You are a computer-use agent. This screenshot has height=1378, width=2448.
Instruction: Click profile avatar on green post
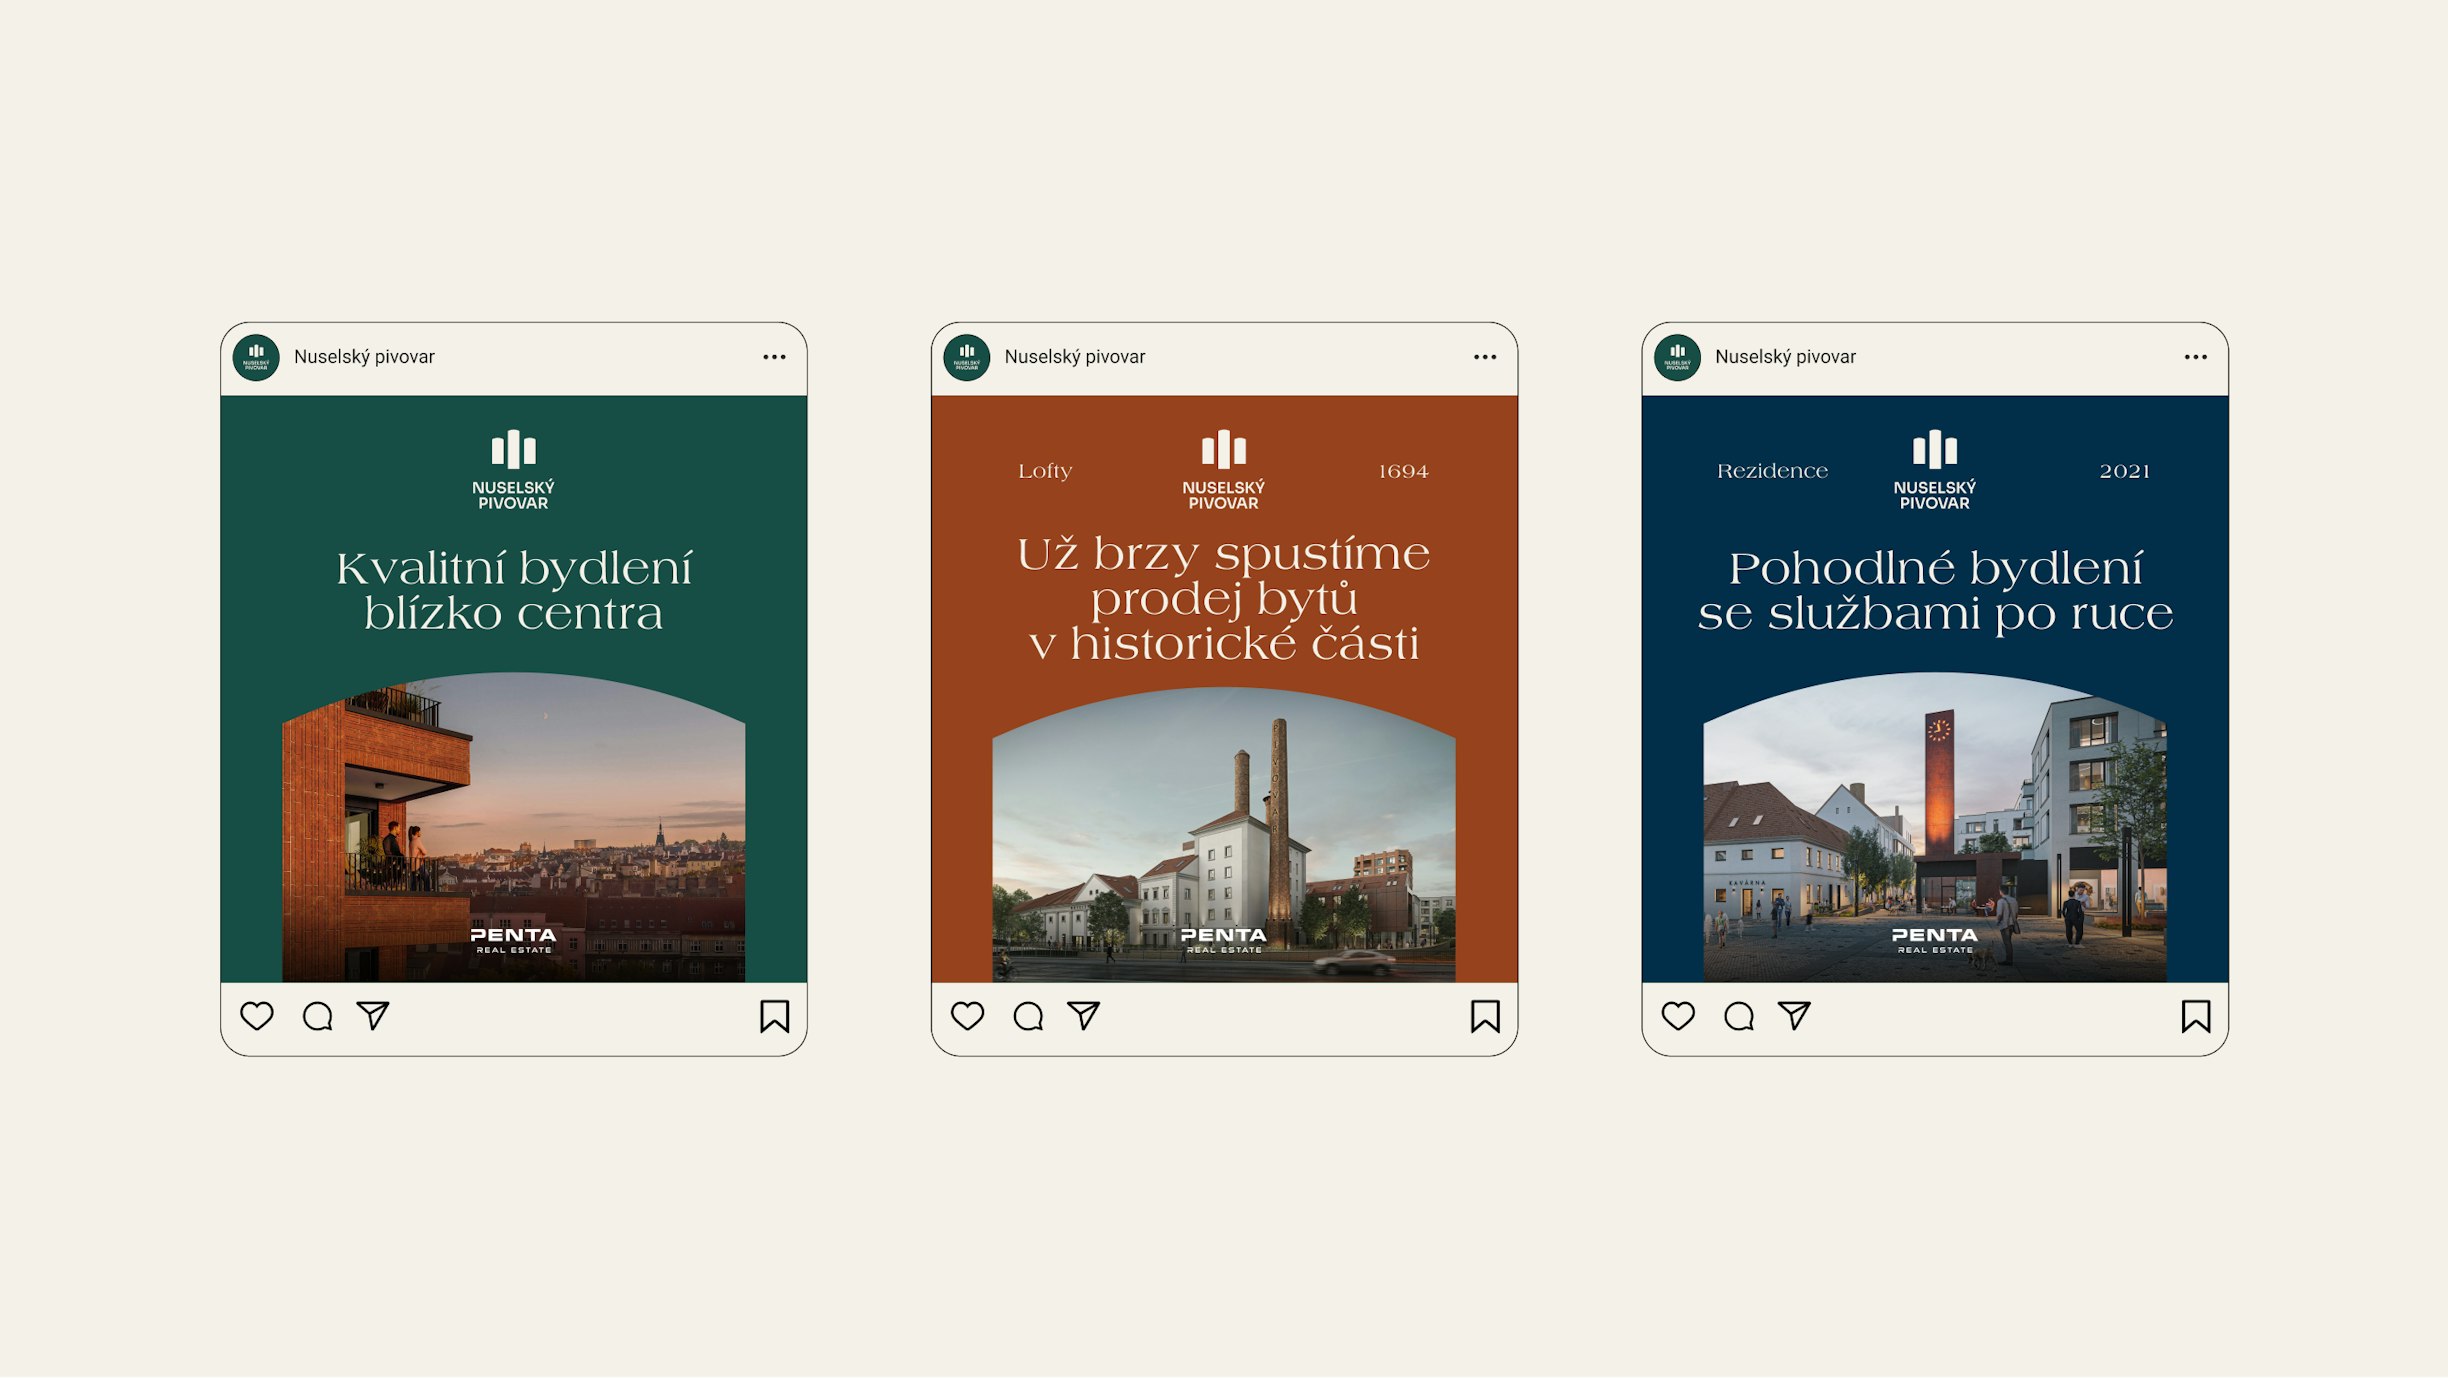tap(256, 357)
